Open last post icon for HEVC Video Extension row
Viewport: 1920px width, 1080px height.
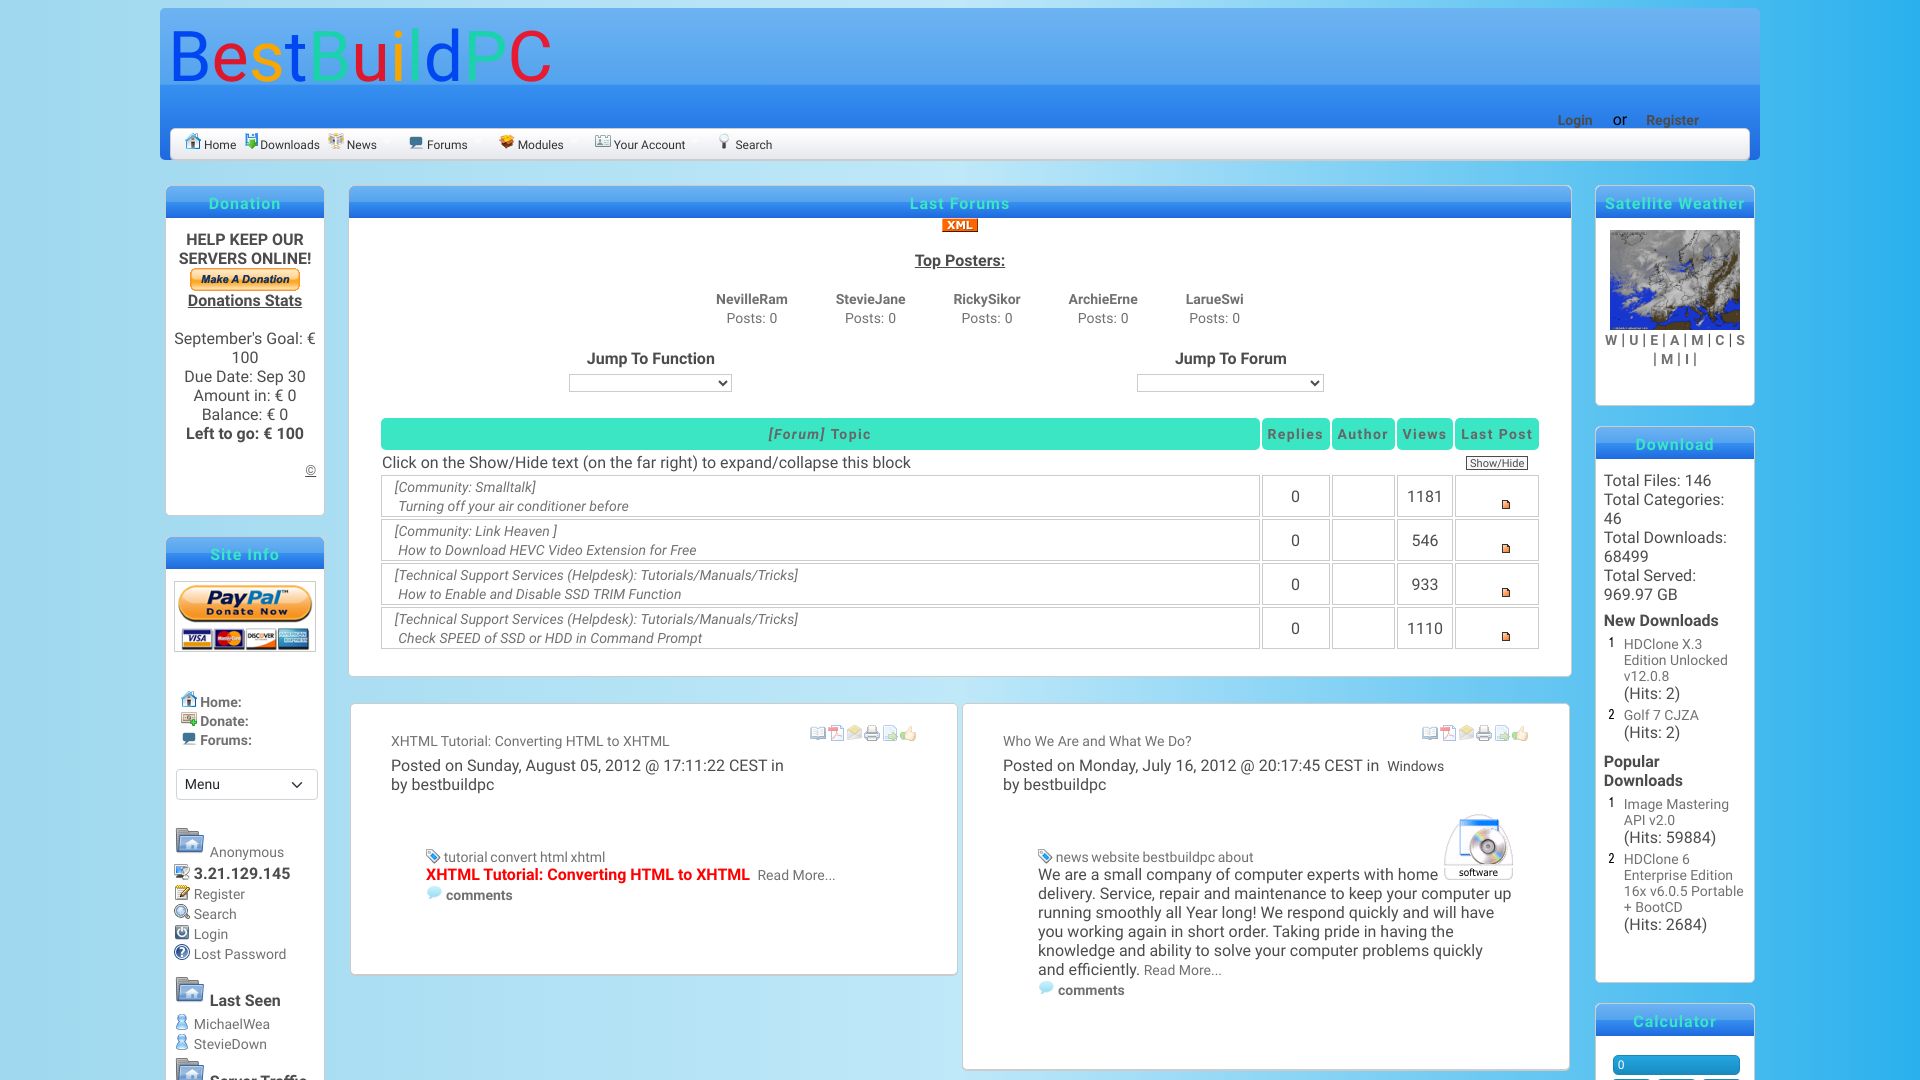pyautogui.click(x=1505, y=548)
